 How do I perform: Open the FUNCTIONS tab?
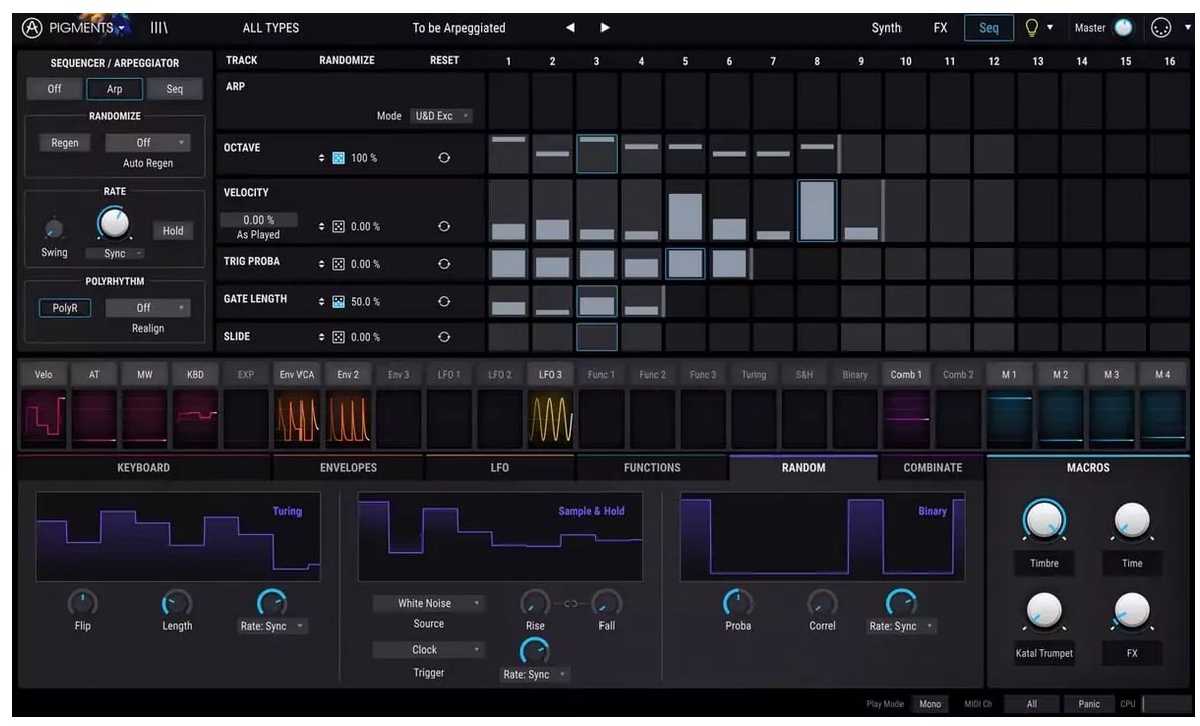click(x=652, y=467)
